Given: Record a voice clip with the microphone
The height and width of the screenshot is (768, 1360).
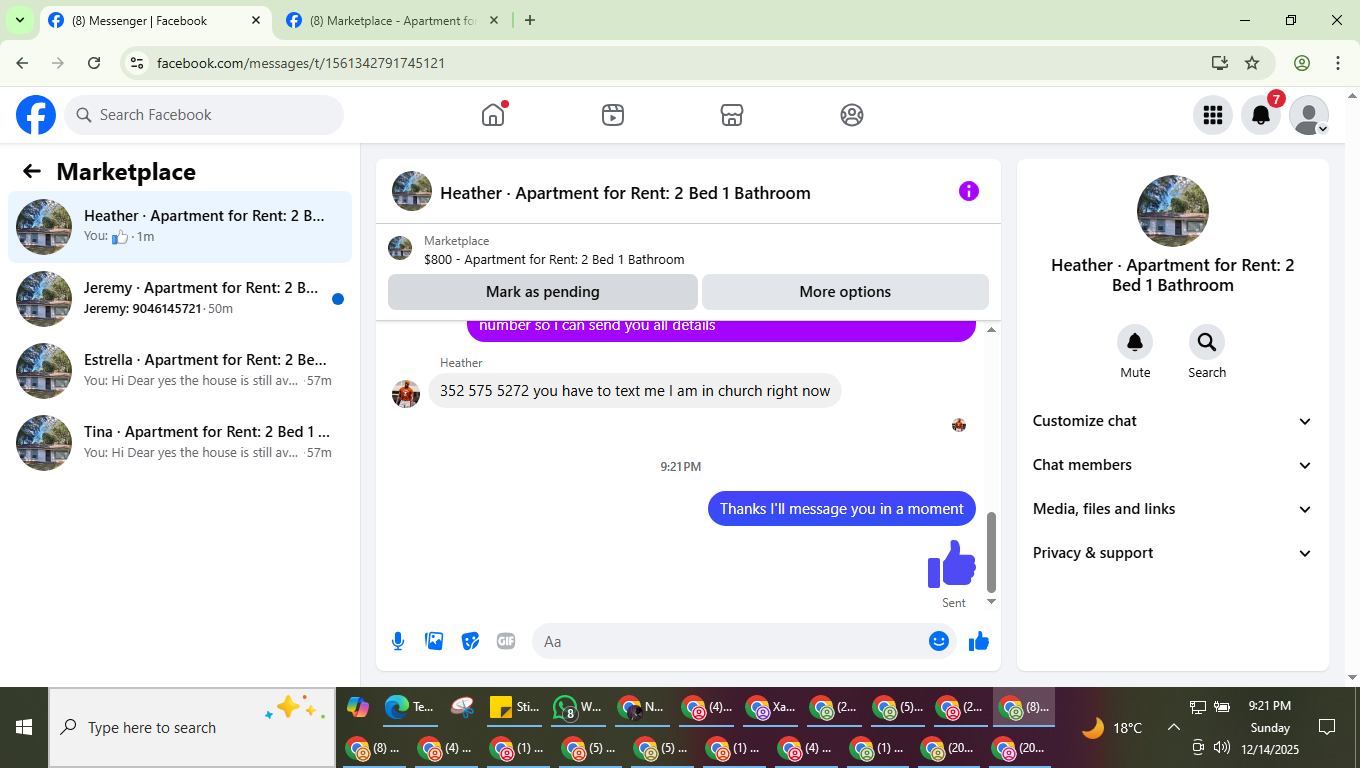Looking at the screenshot, I should pos(398,641).
